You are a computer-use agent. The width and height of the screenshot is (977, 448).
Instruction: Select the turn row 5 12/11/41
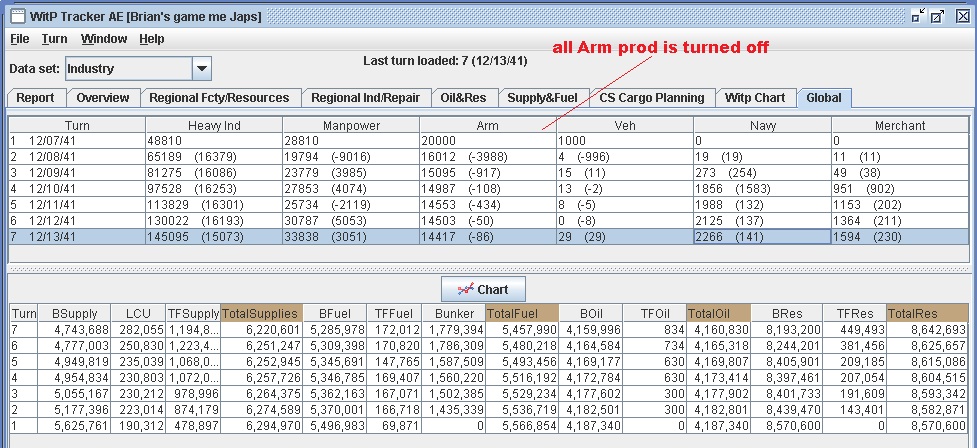(x=488, y=204)
